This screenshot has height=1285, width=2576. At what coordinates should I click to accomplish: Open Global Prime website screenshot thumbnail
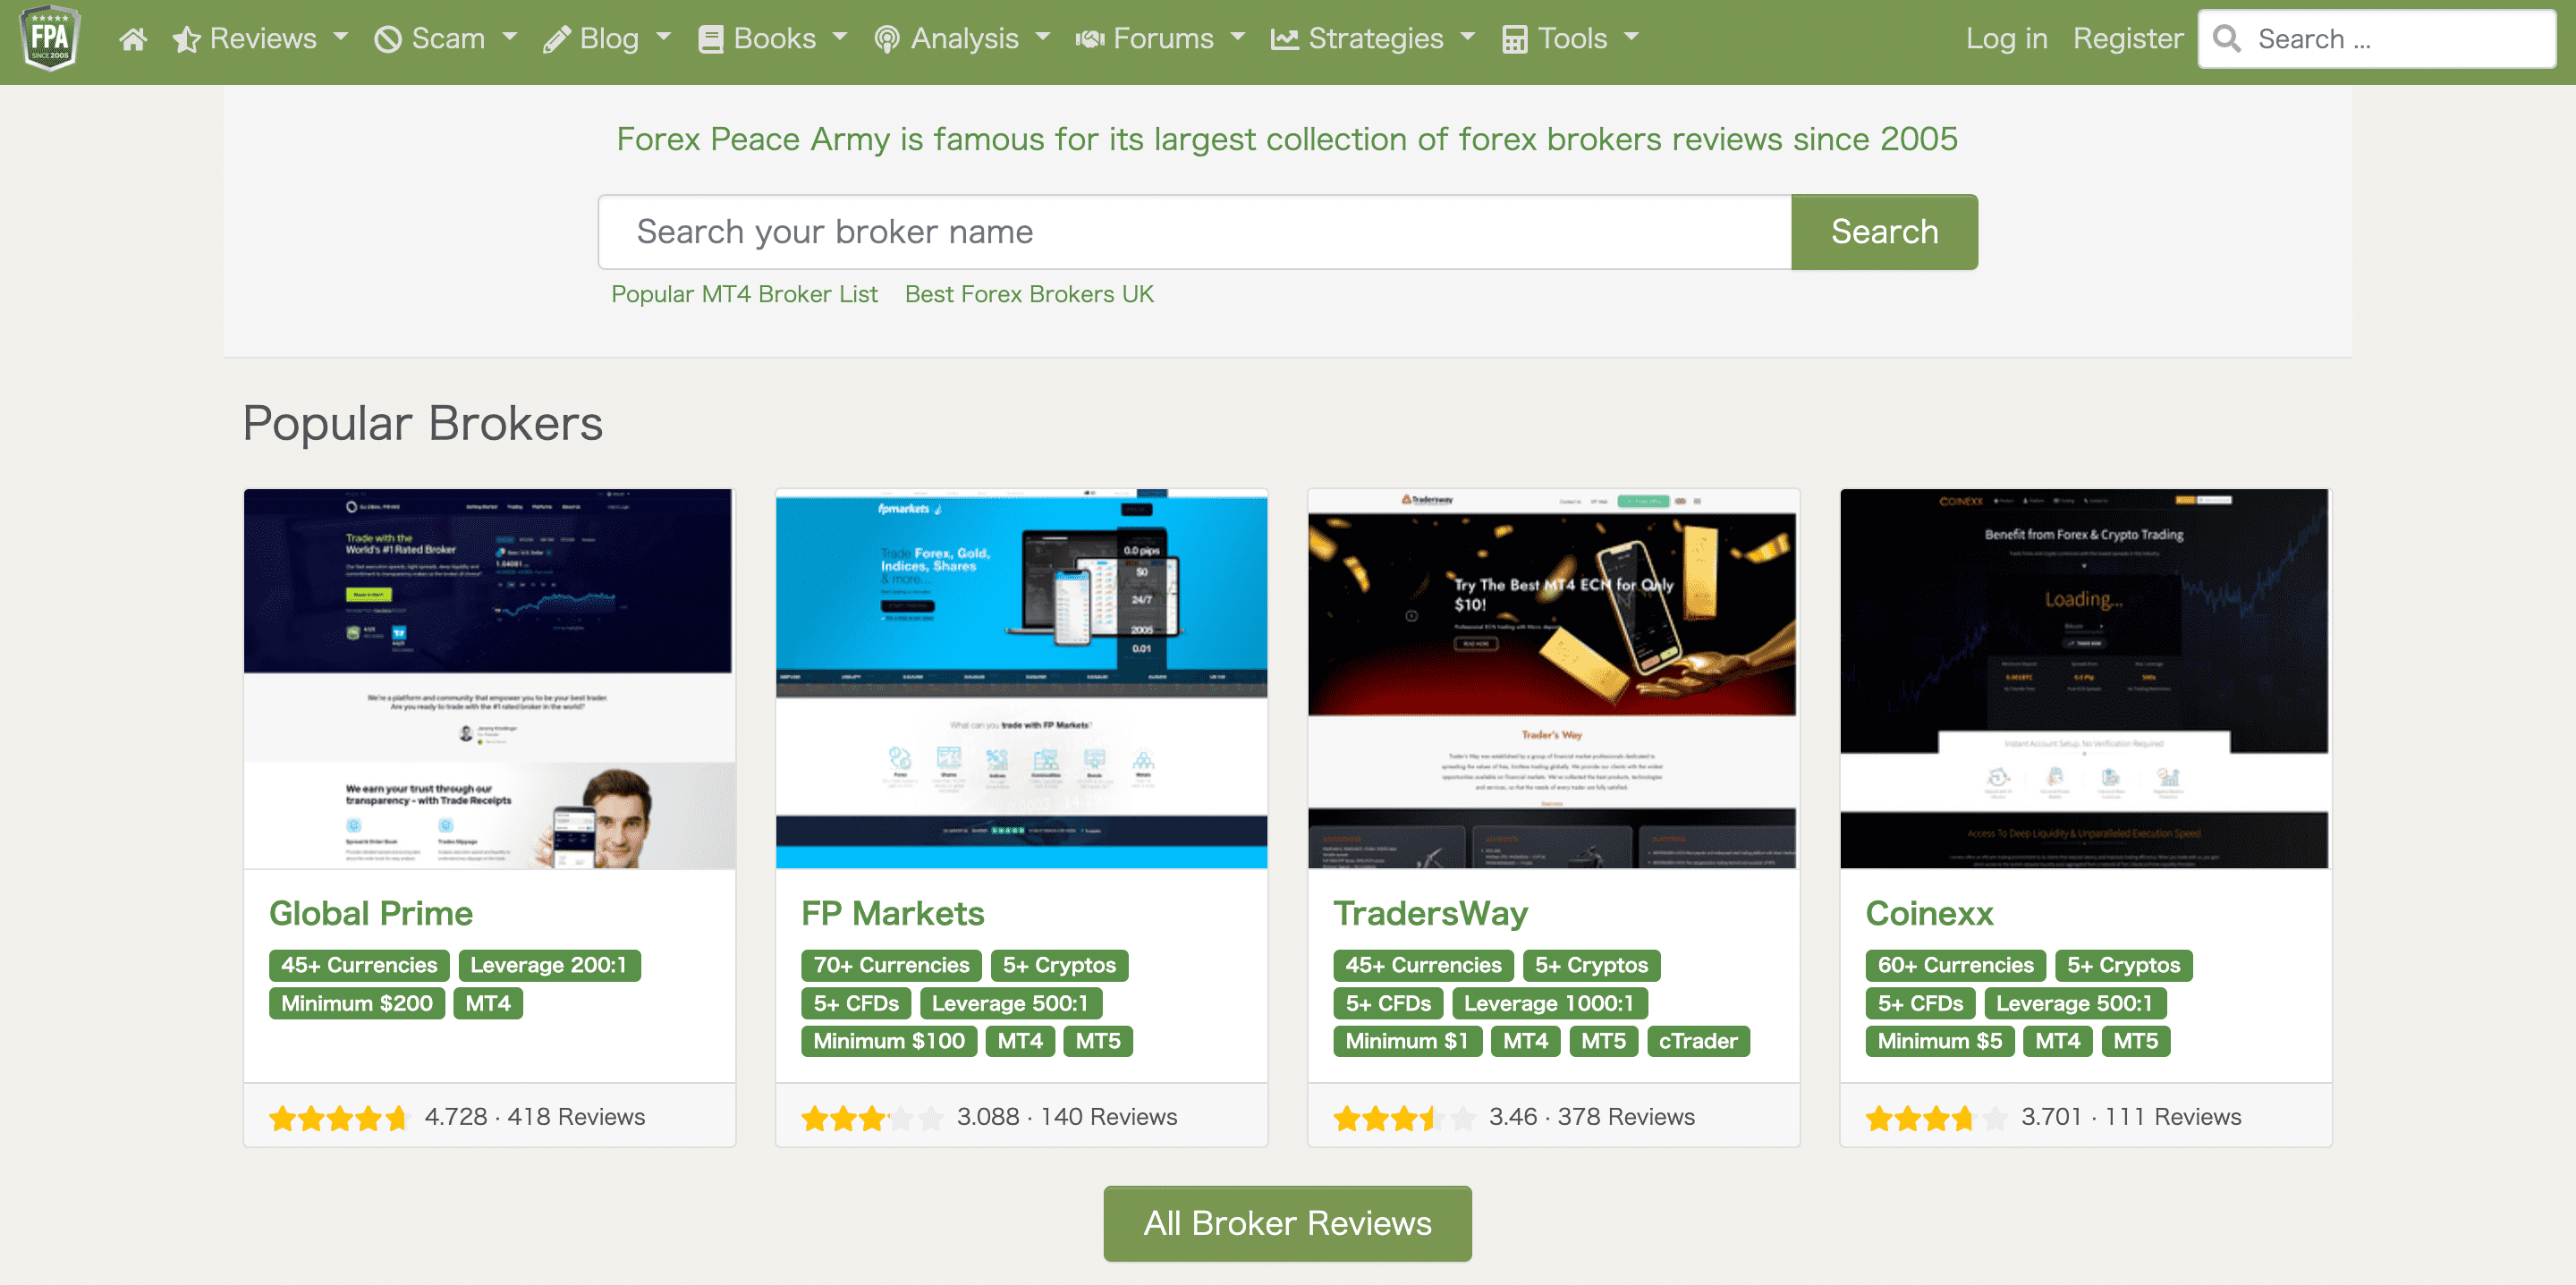[489, 679]
